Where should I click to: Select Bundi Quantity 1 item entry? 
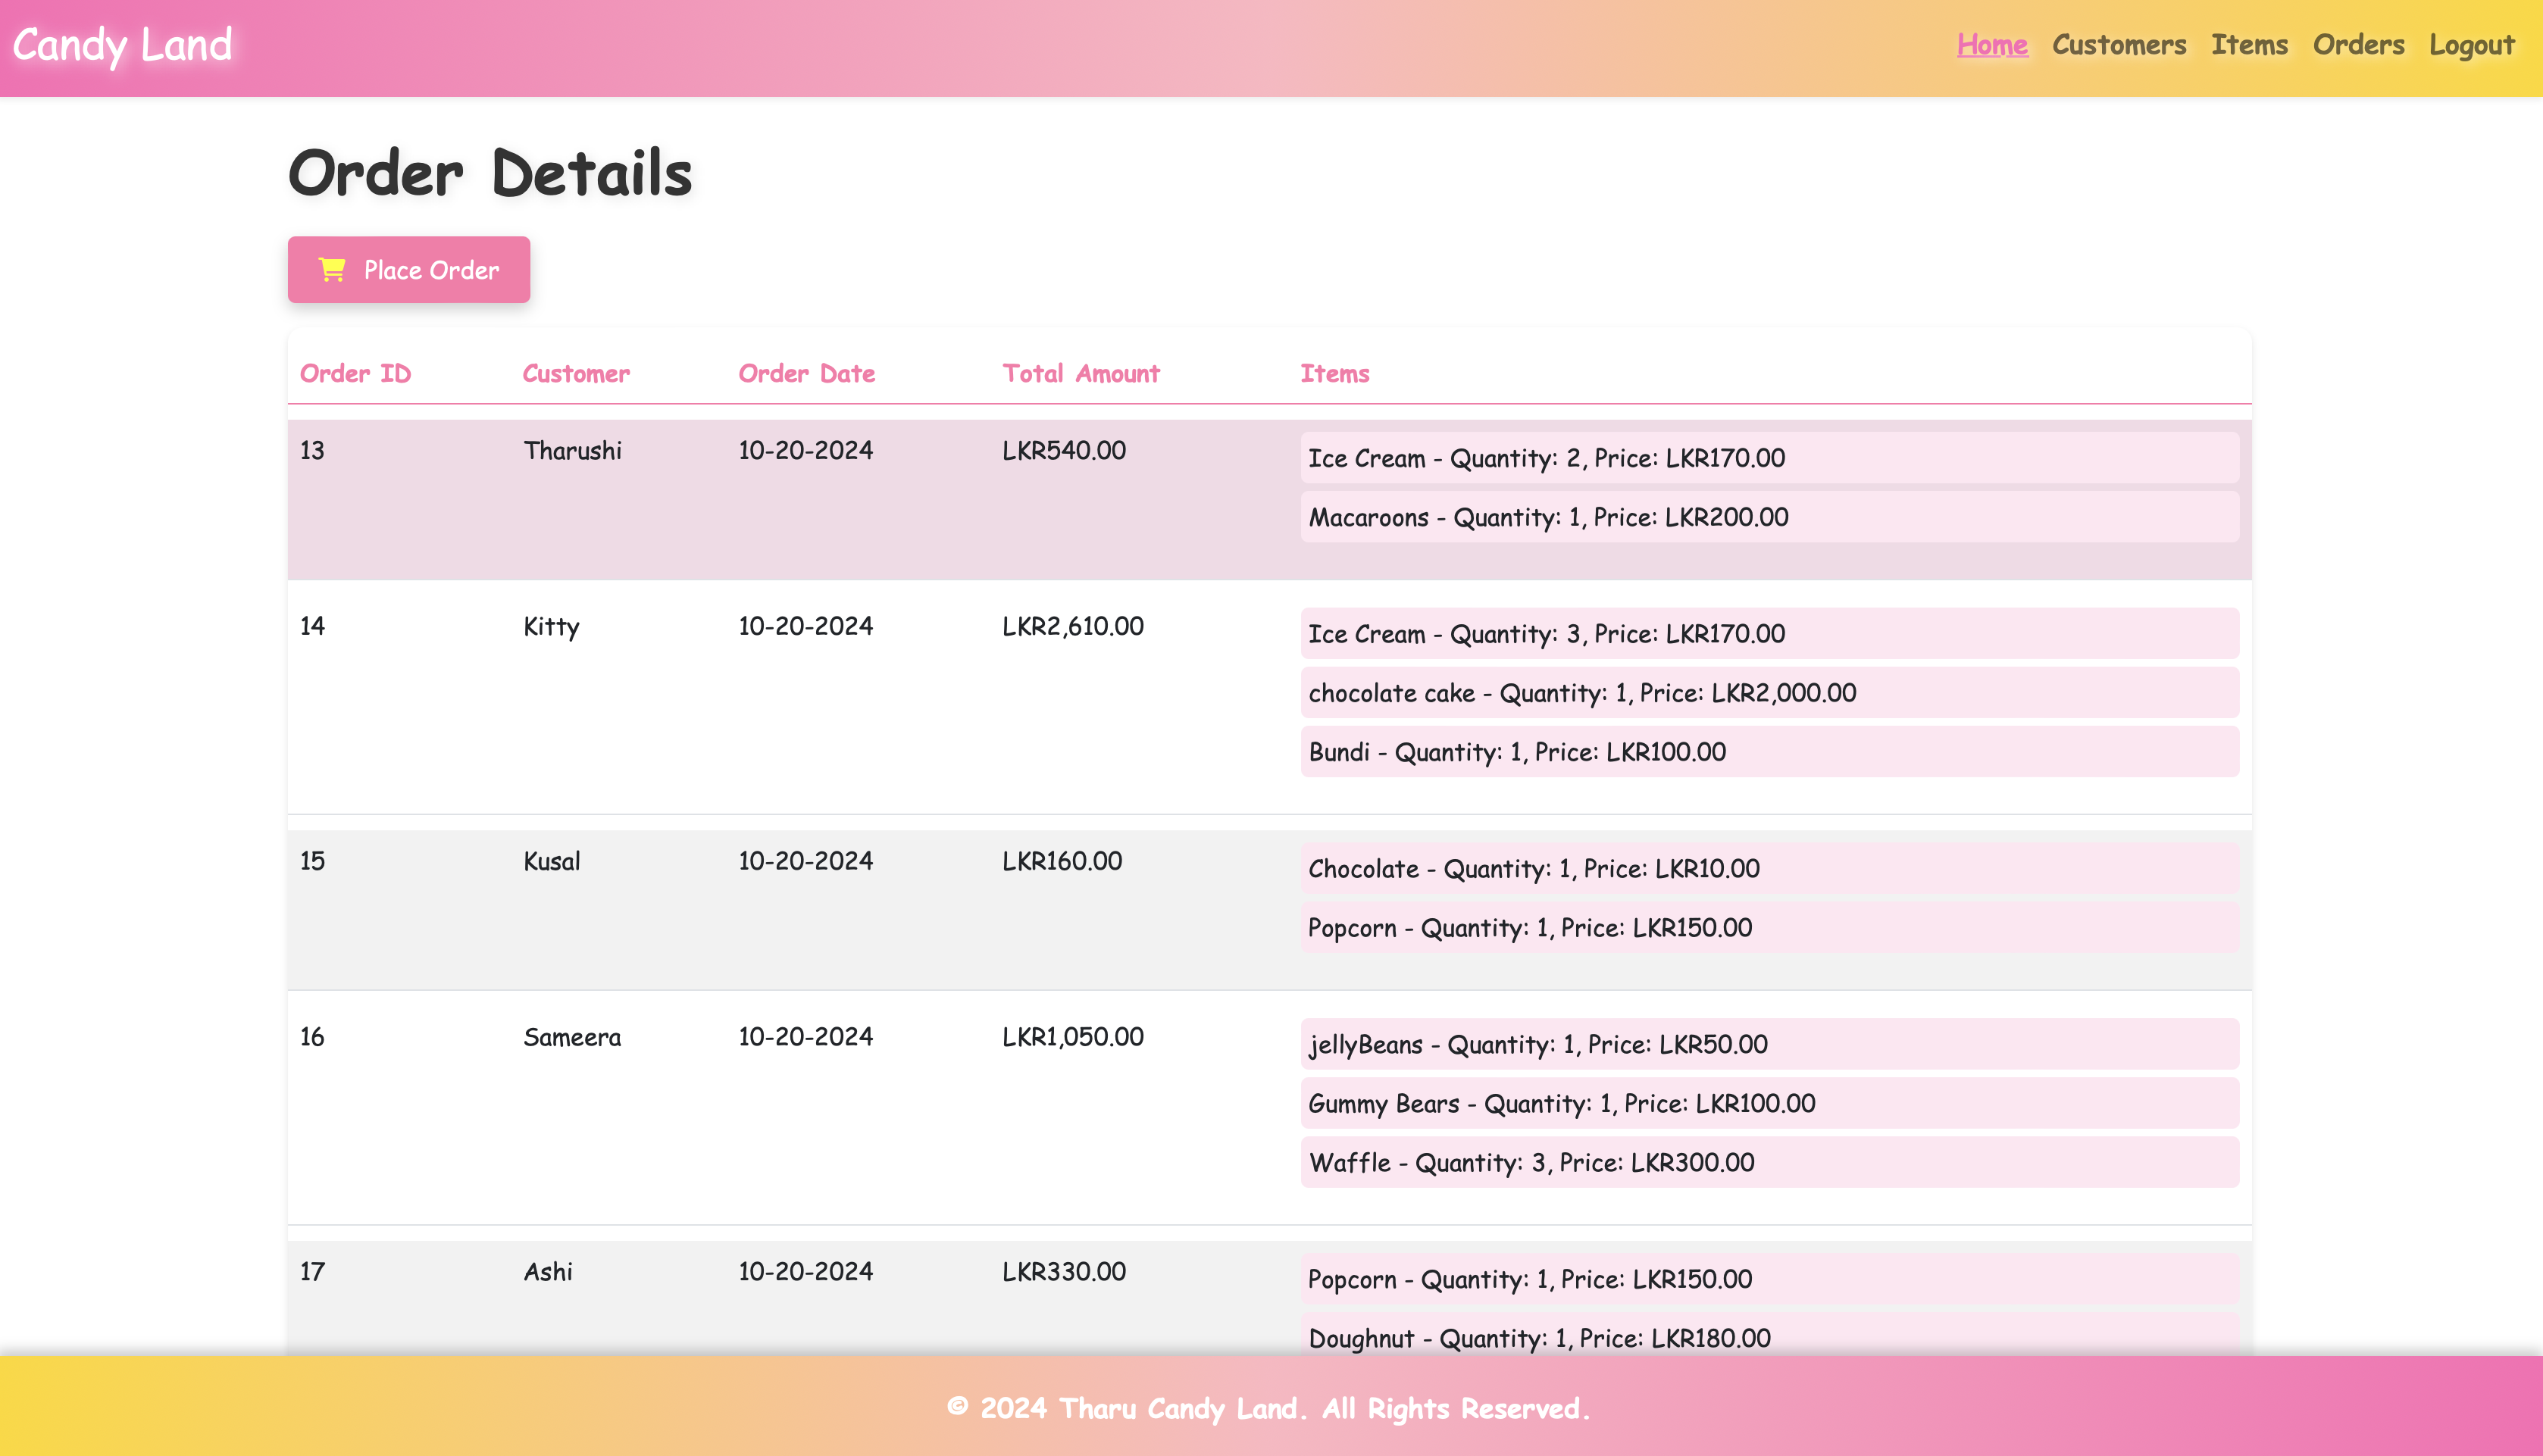coord(1769,751)
